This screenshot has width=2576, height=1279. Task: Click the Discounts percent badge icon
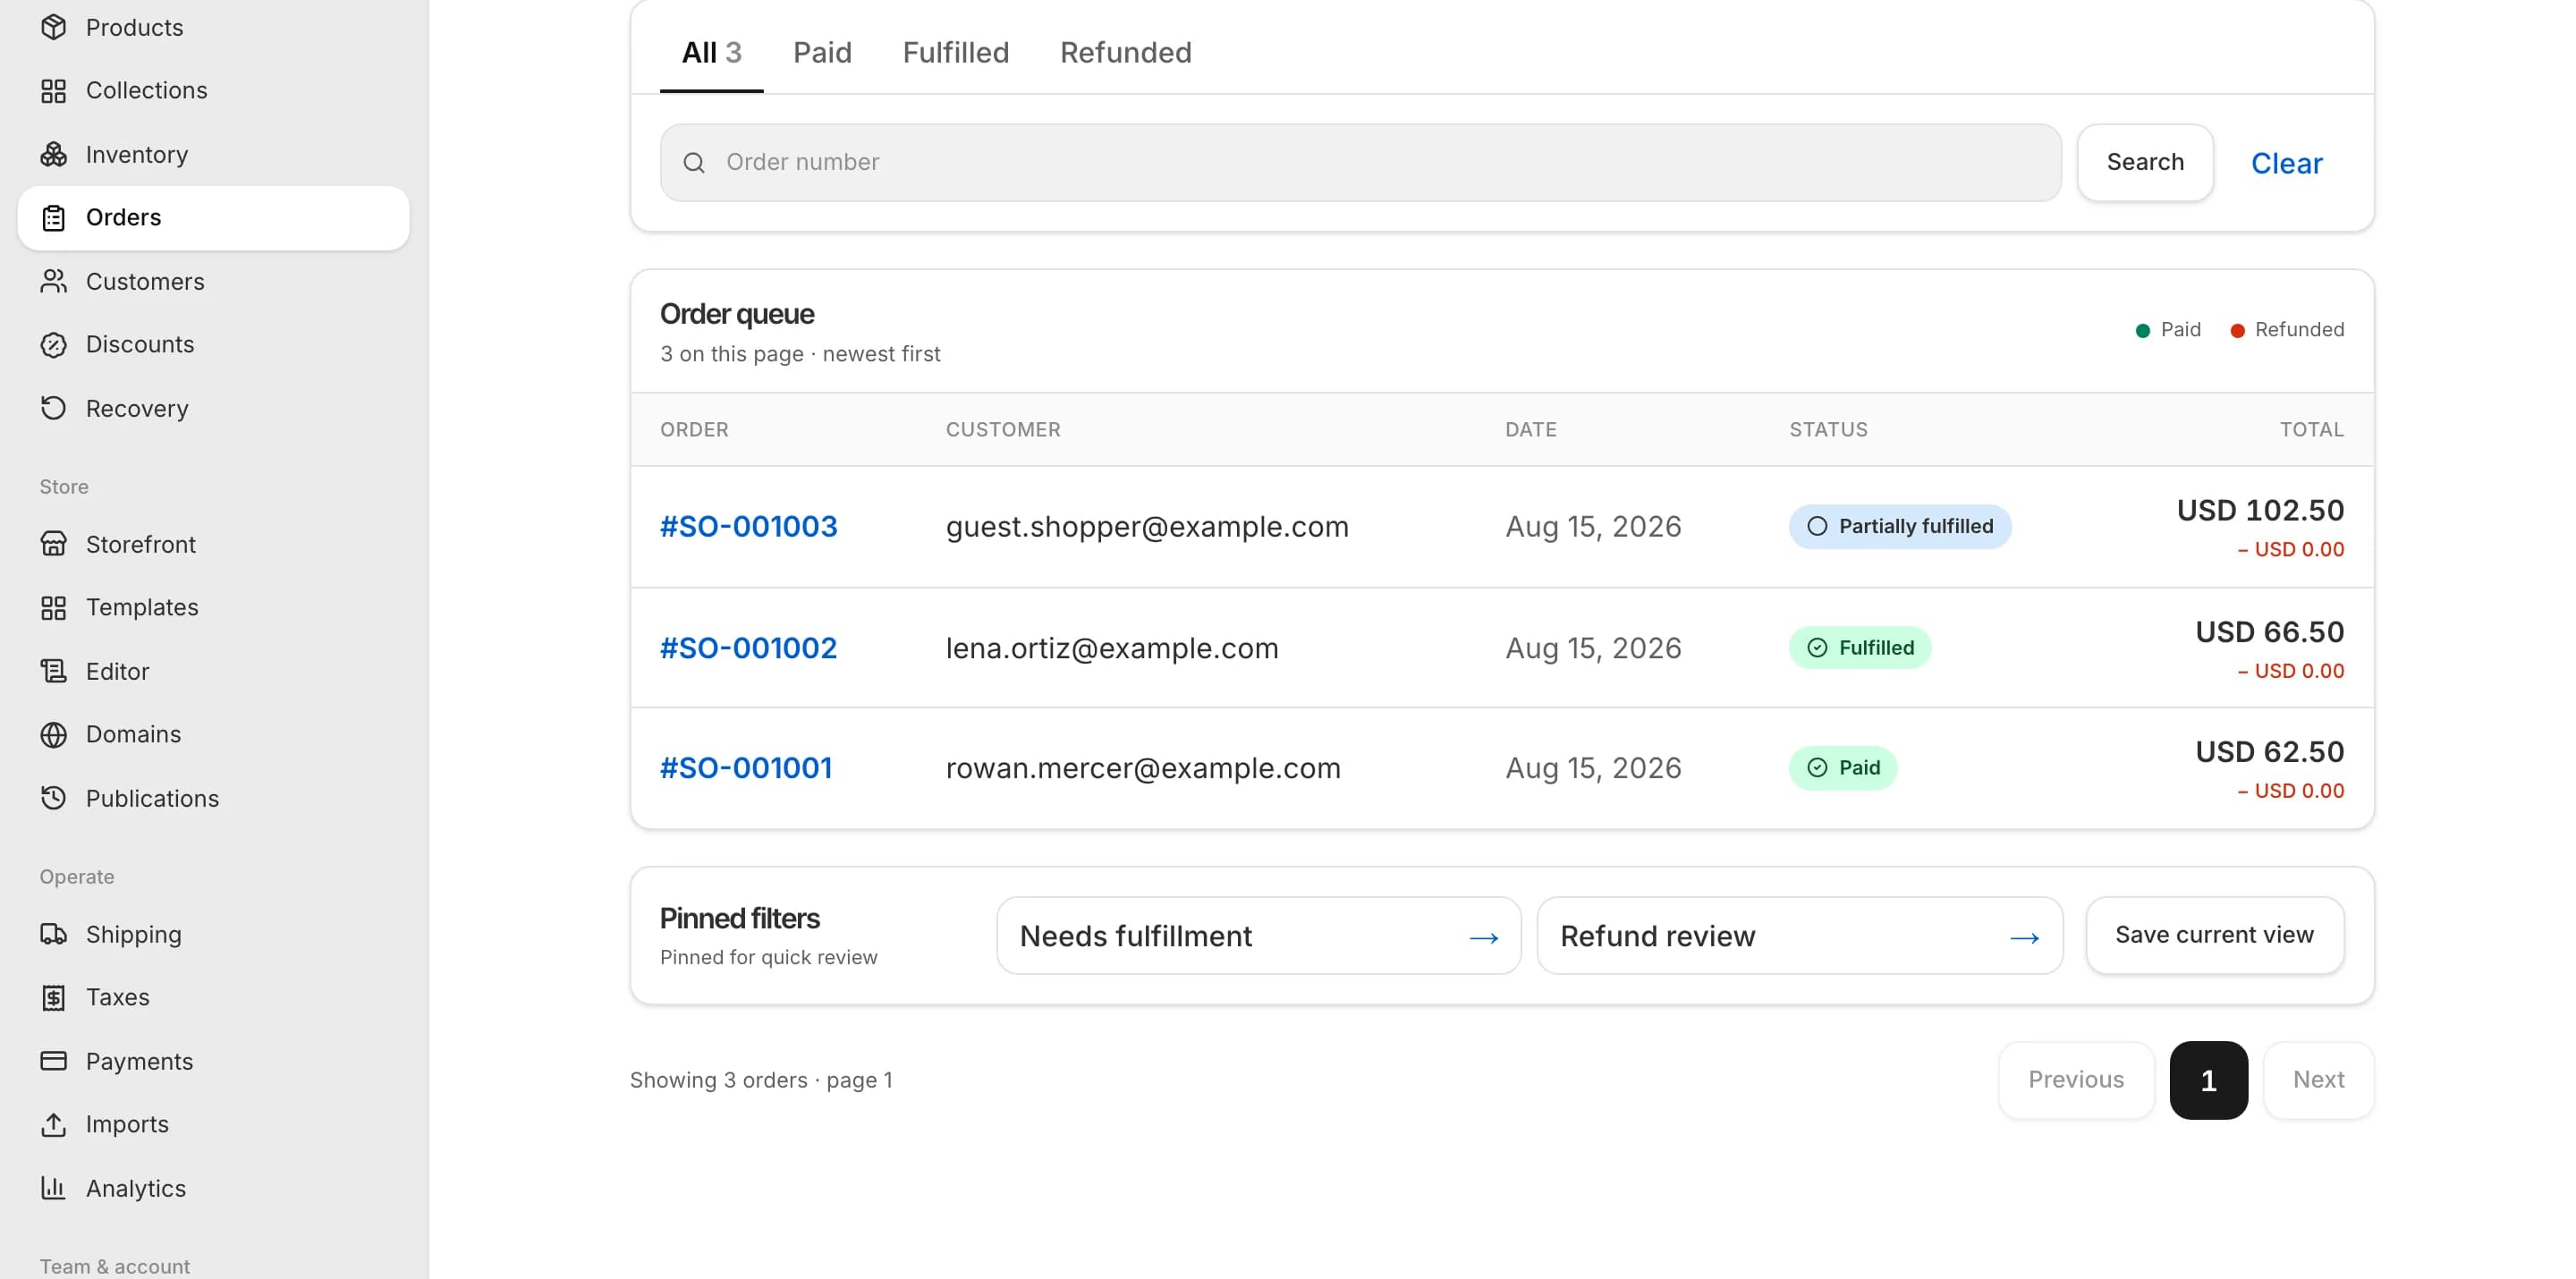pos(53,345)
